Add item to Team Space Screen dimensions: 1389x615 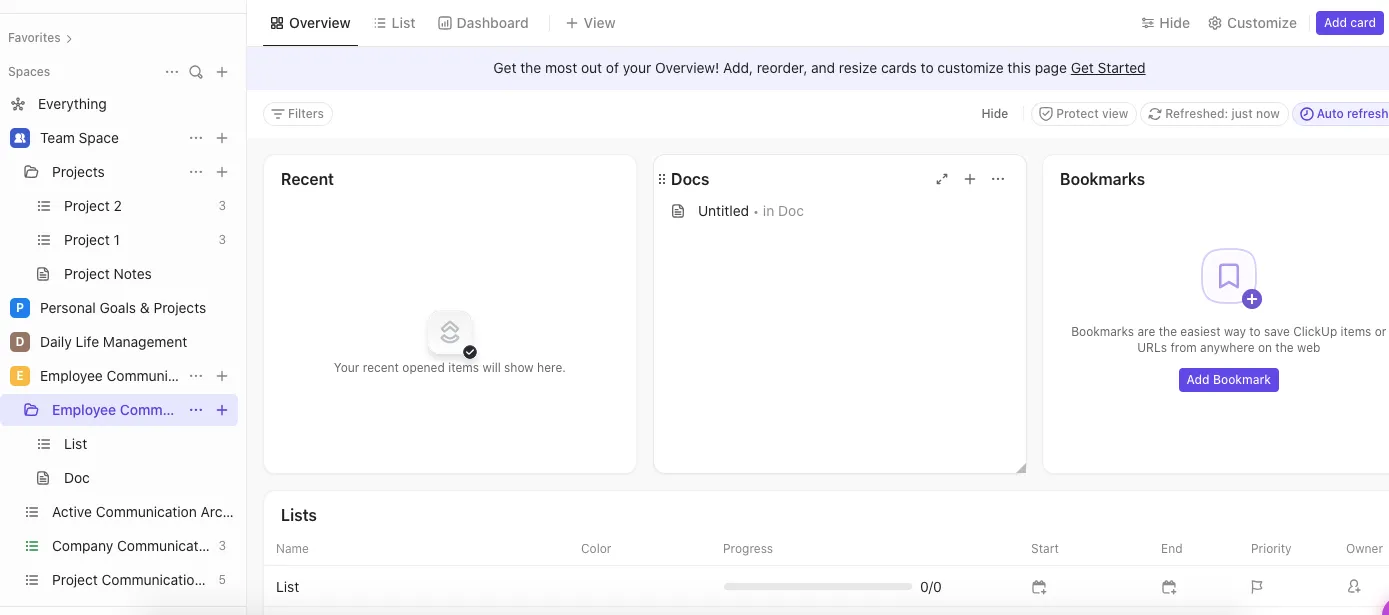point(222,138)
